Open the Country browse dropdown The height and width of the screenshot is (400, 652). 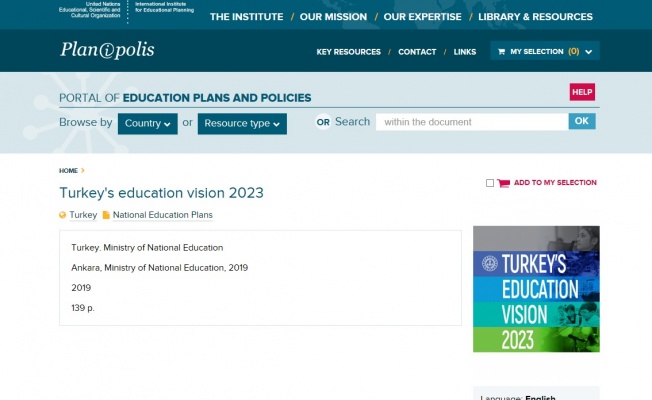[148, 123]
